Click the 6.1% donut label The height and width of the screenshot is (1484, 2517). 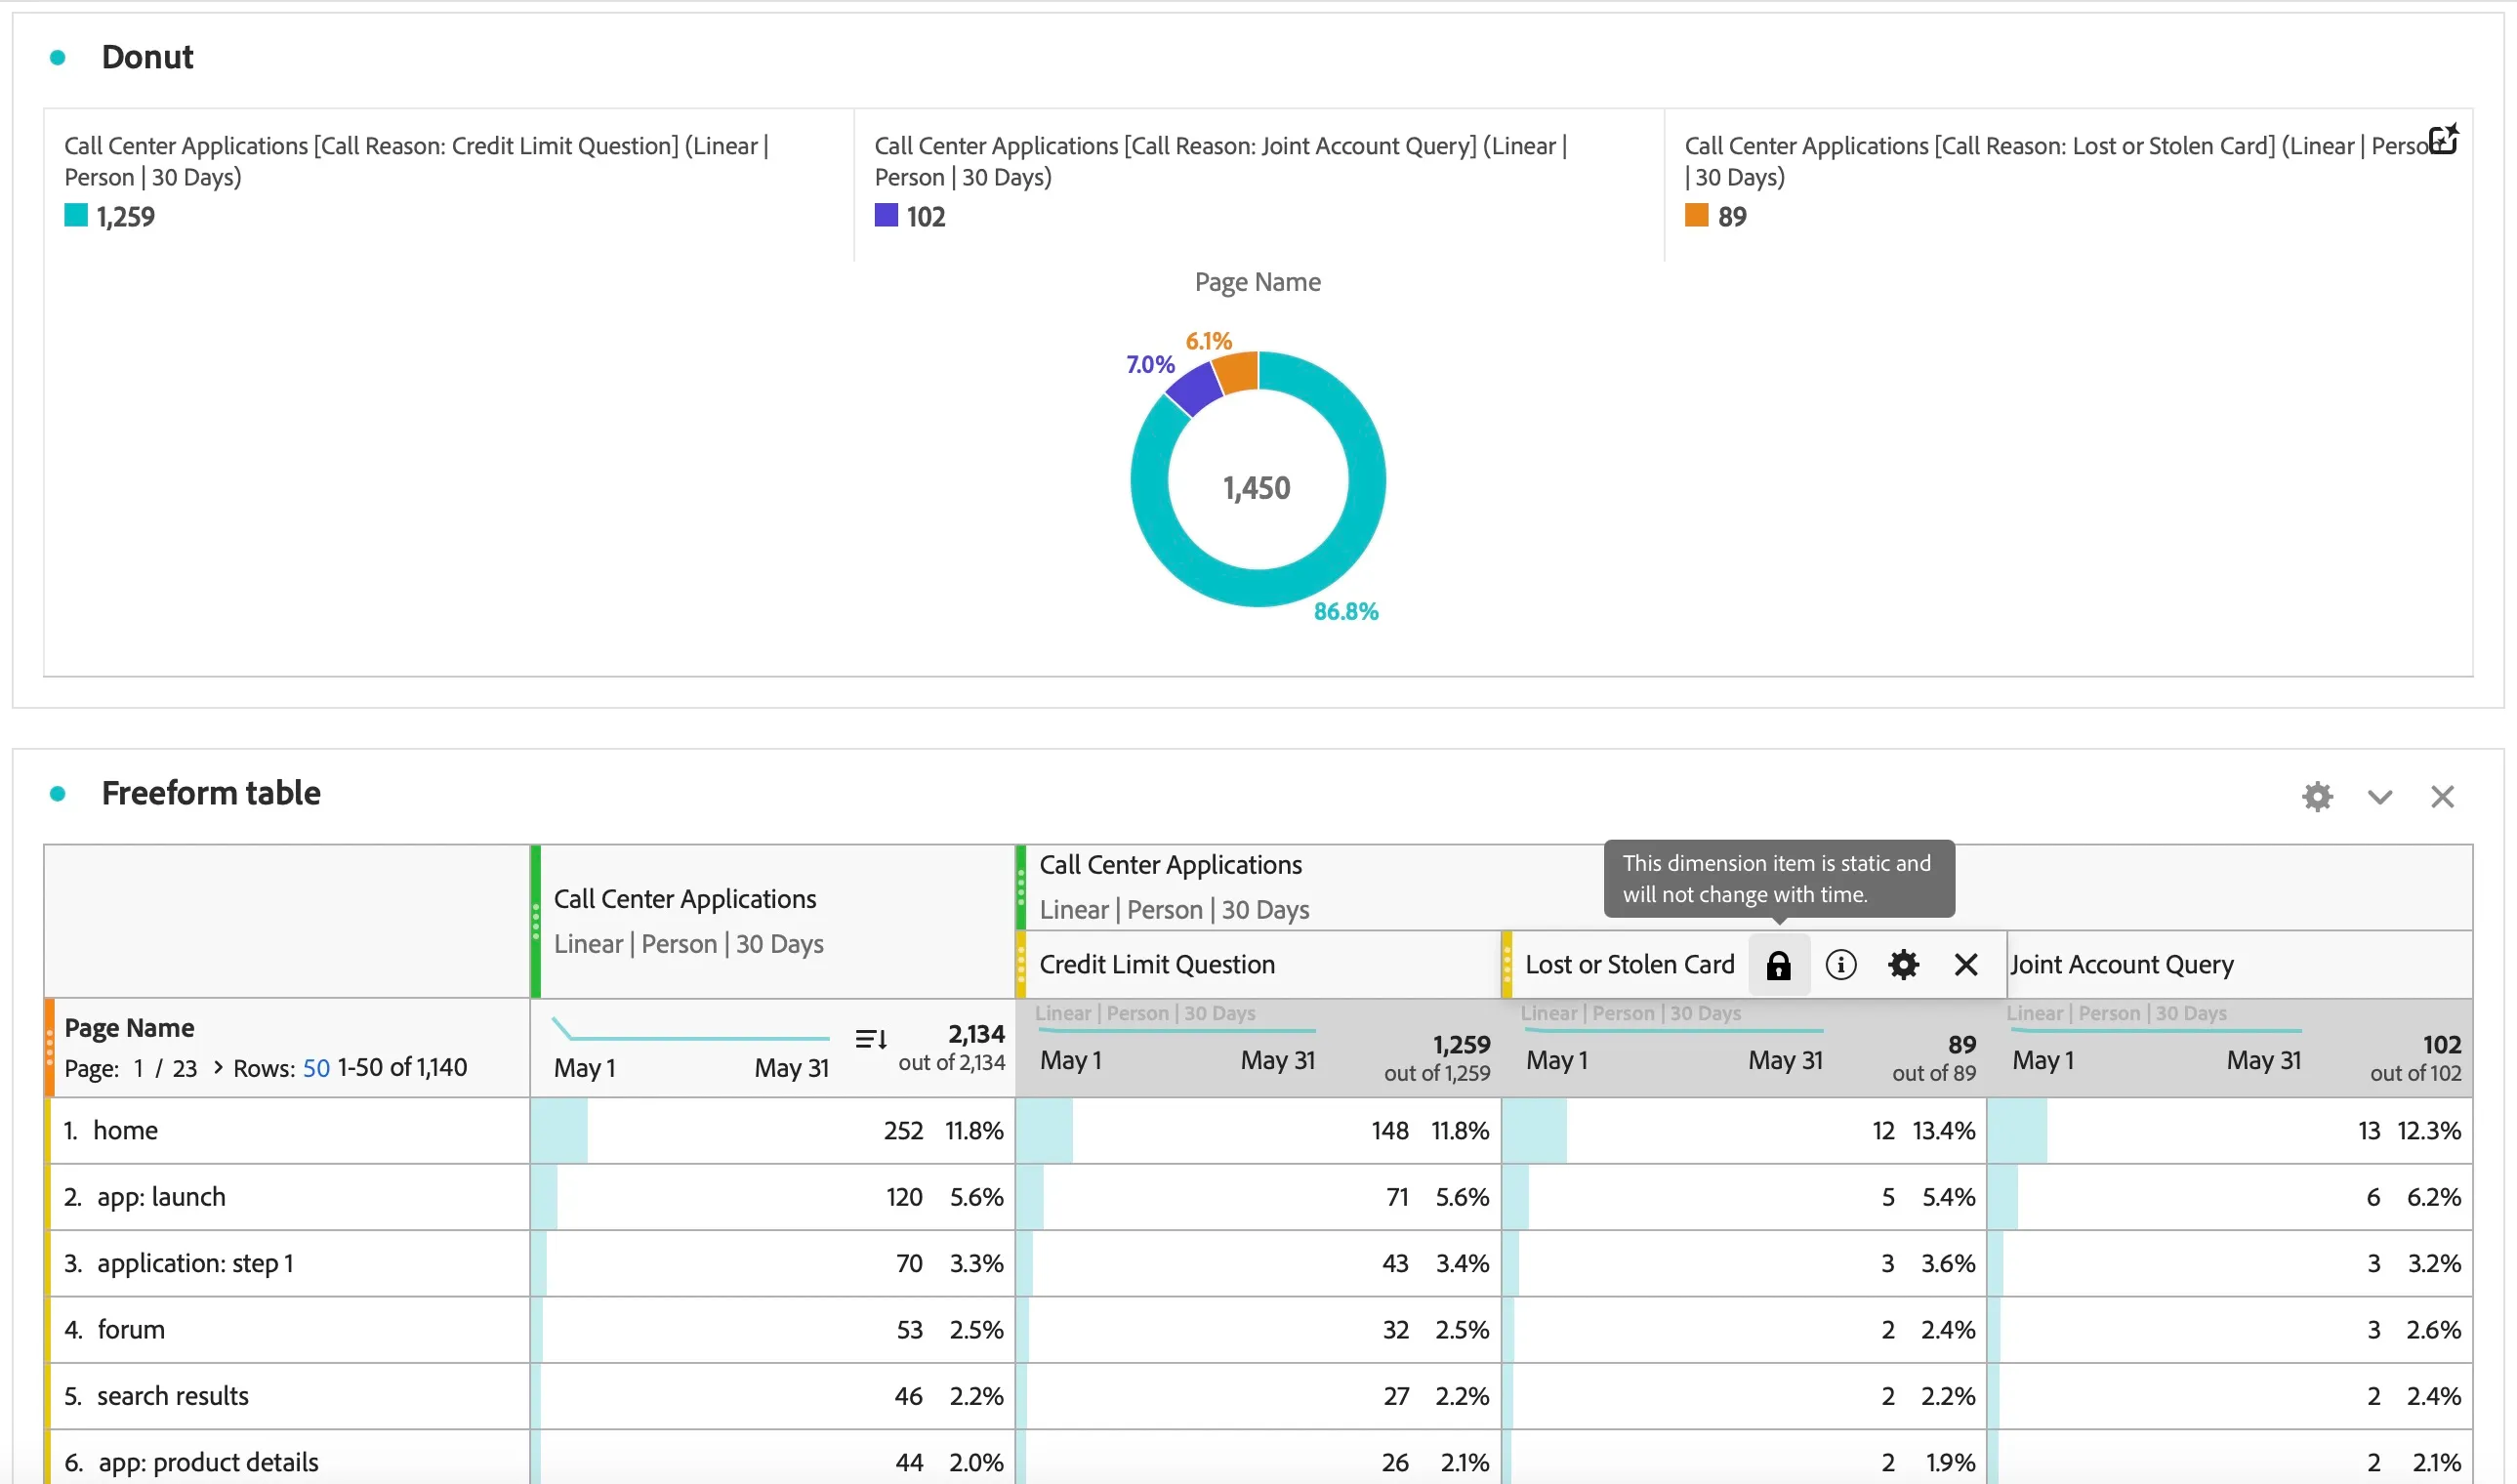pos(1208,341)
